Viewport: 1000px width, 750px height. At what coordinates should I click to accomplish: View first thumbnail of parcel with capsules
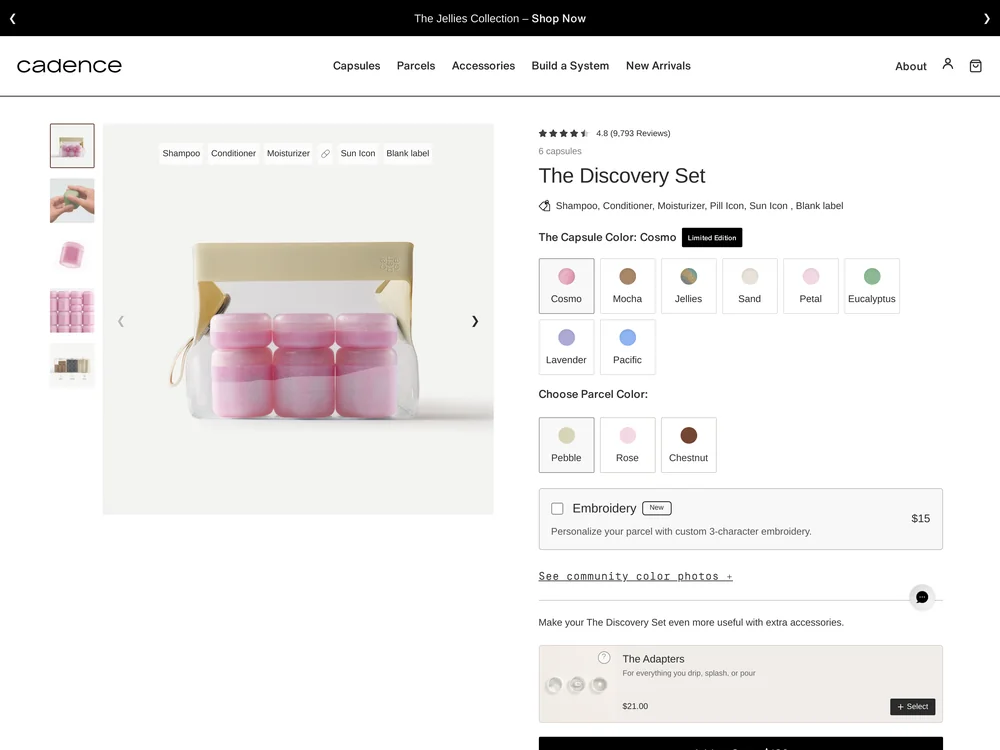[x=72, y=145]
